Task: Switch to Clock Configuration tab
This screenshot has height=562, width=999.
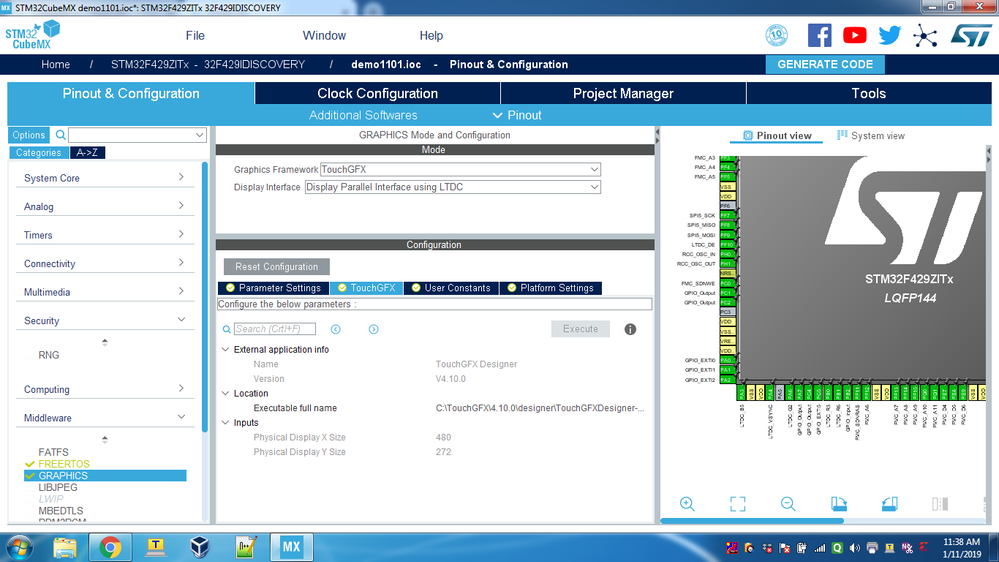Action: click(377, 94)
